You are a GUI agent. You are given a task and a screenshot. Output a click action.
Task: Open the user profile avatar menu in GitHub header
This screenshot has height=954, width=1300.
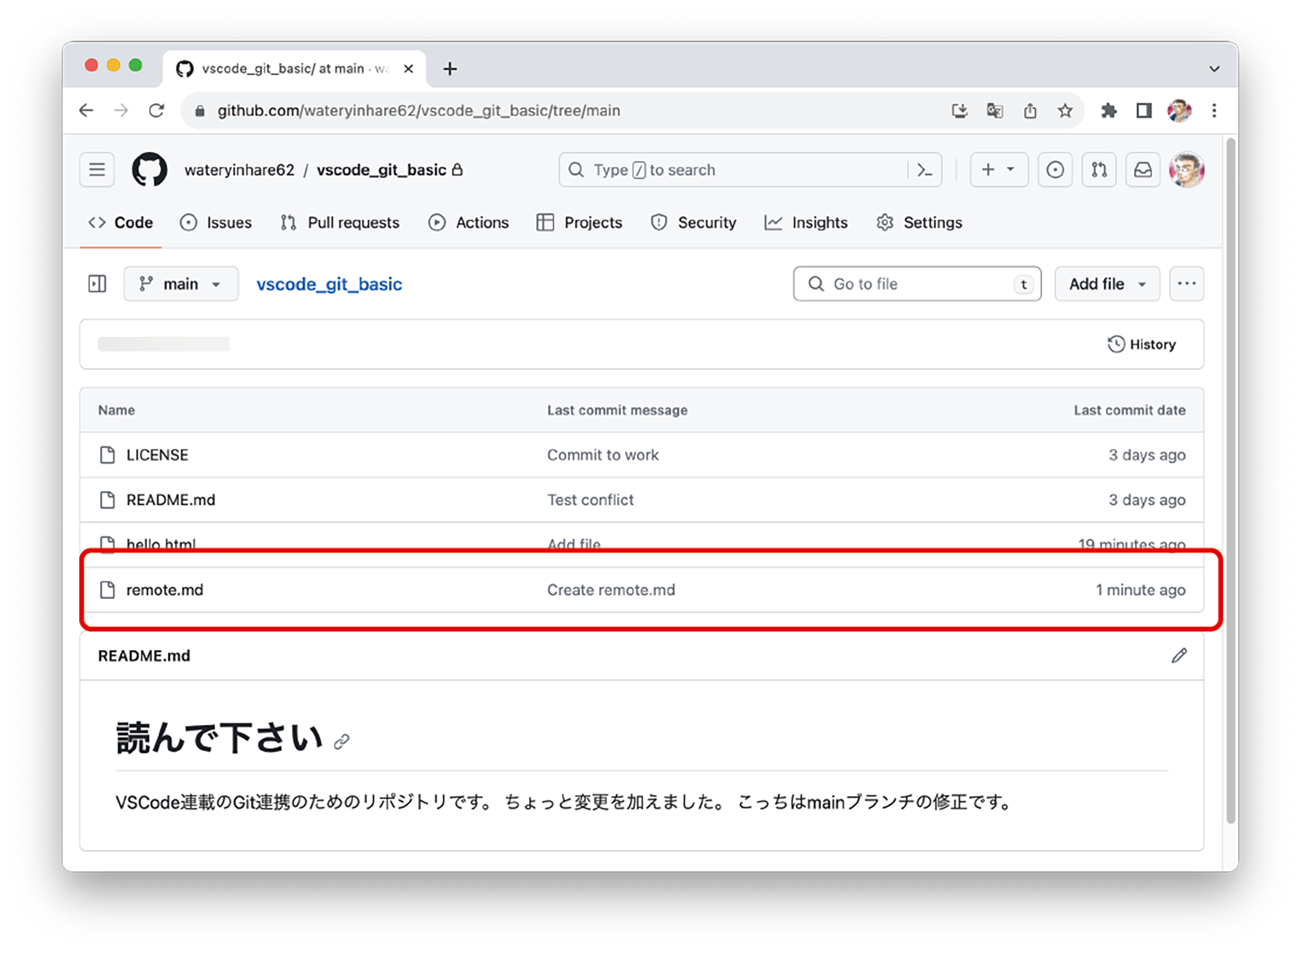pyautogui.click(x=1187, y=170)
